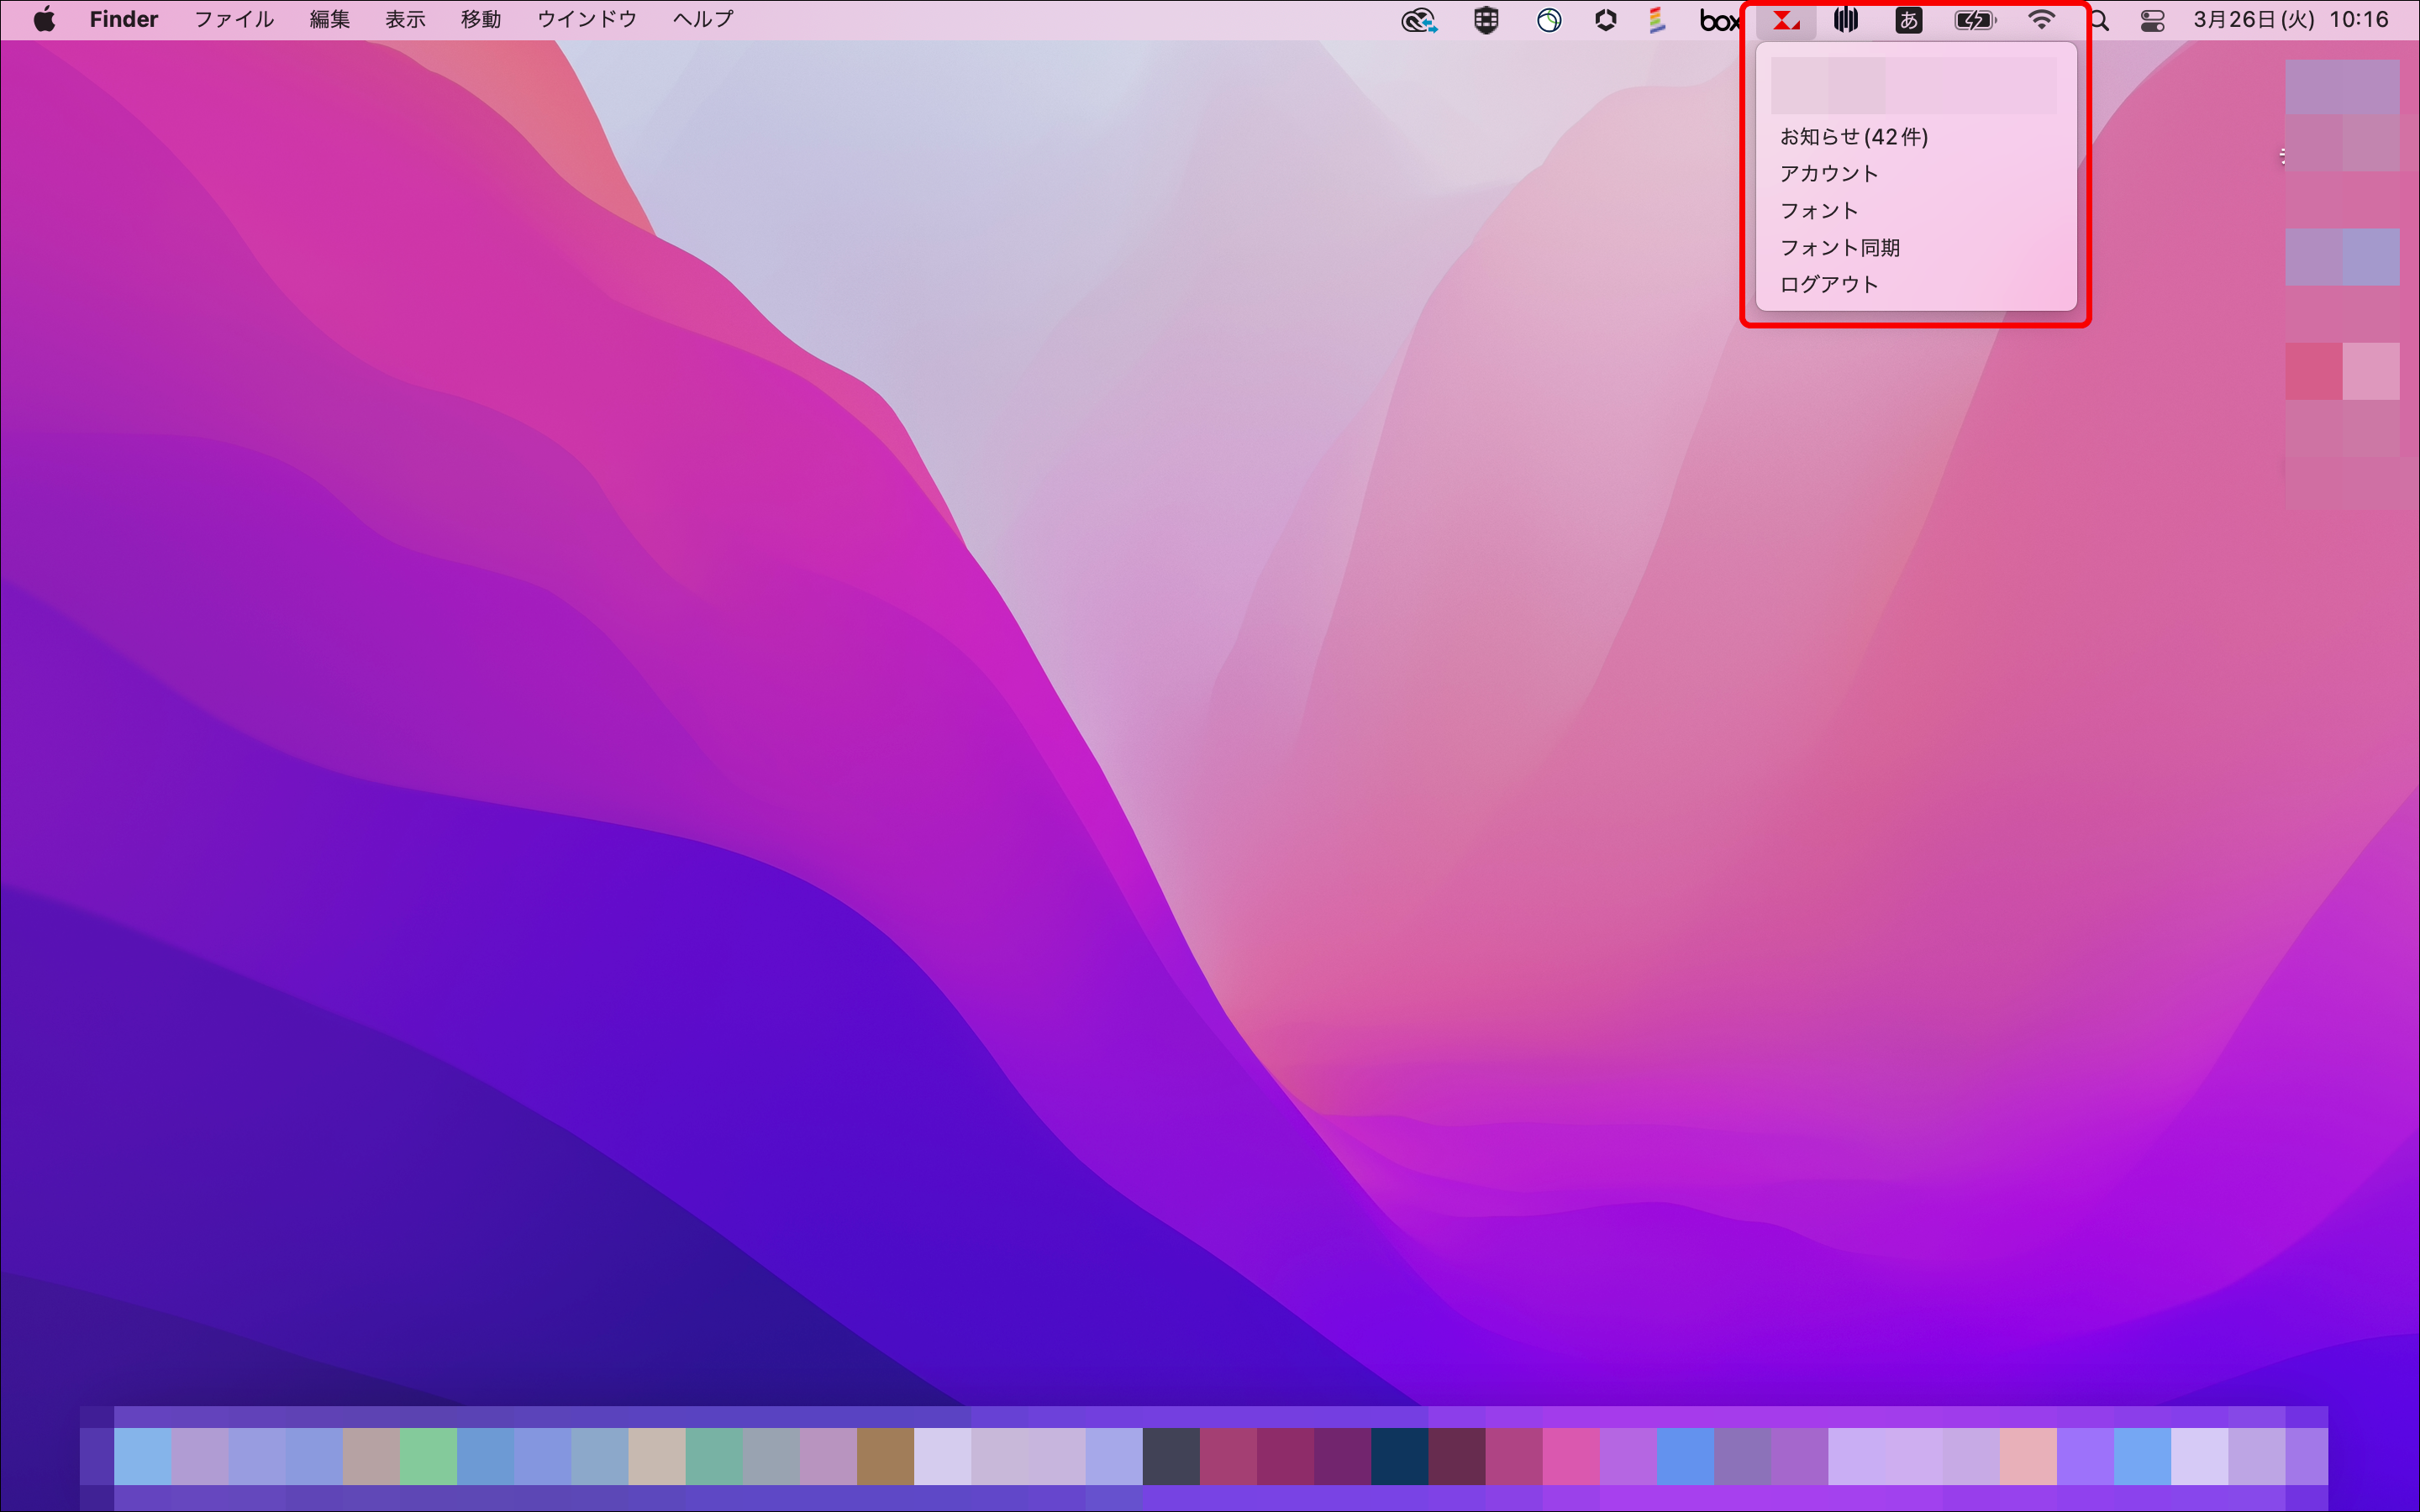This screenshot has height=1512, width=2420.
Task: Click the フォント menu entry
Action: [x=1818, y=211]
